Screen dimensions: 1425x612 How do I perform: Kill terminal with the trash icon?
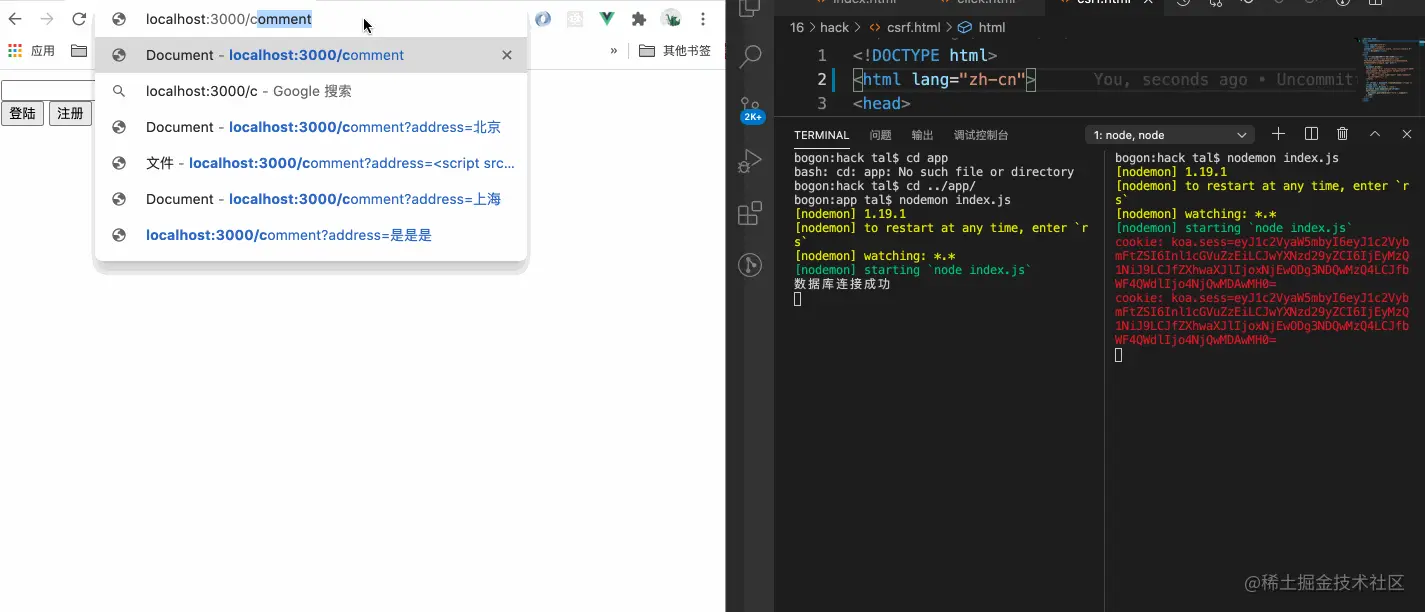tap(1343, 134)
